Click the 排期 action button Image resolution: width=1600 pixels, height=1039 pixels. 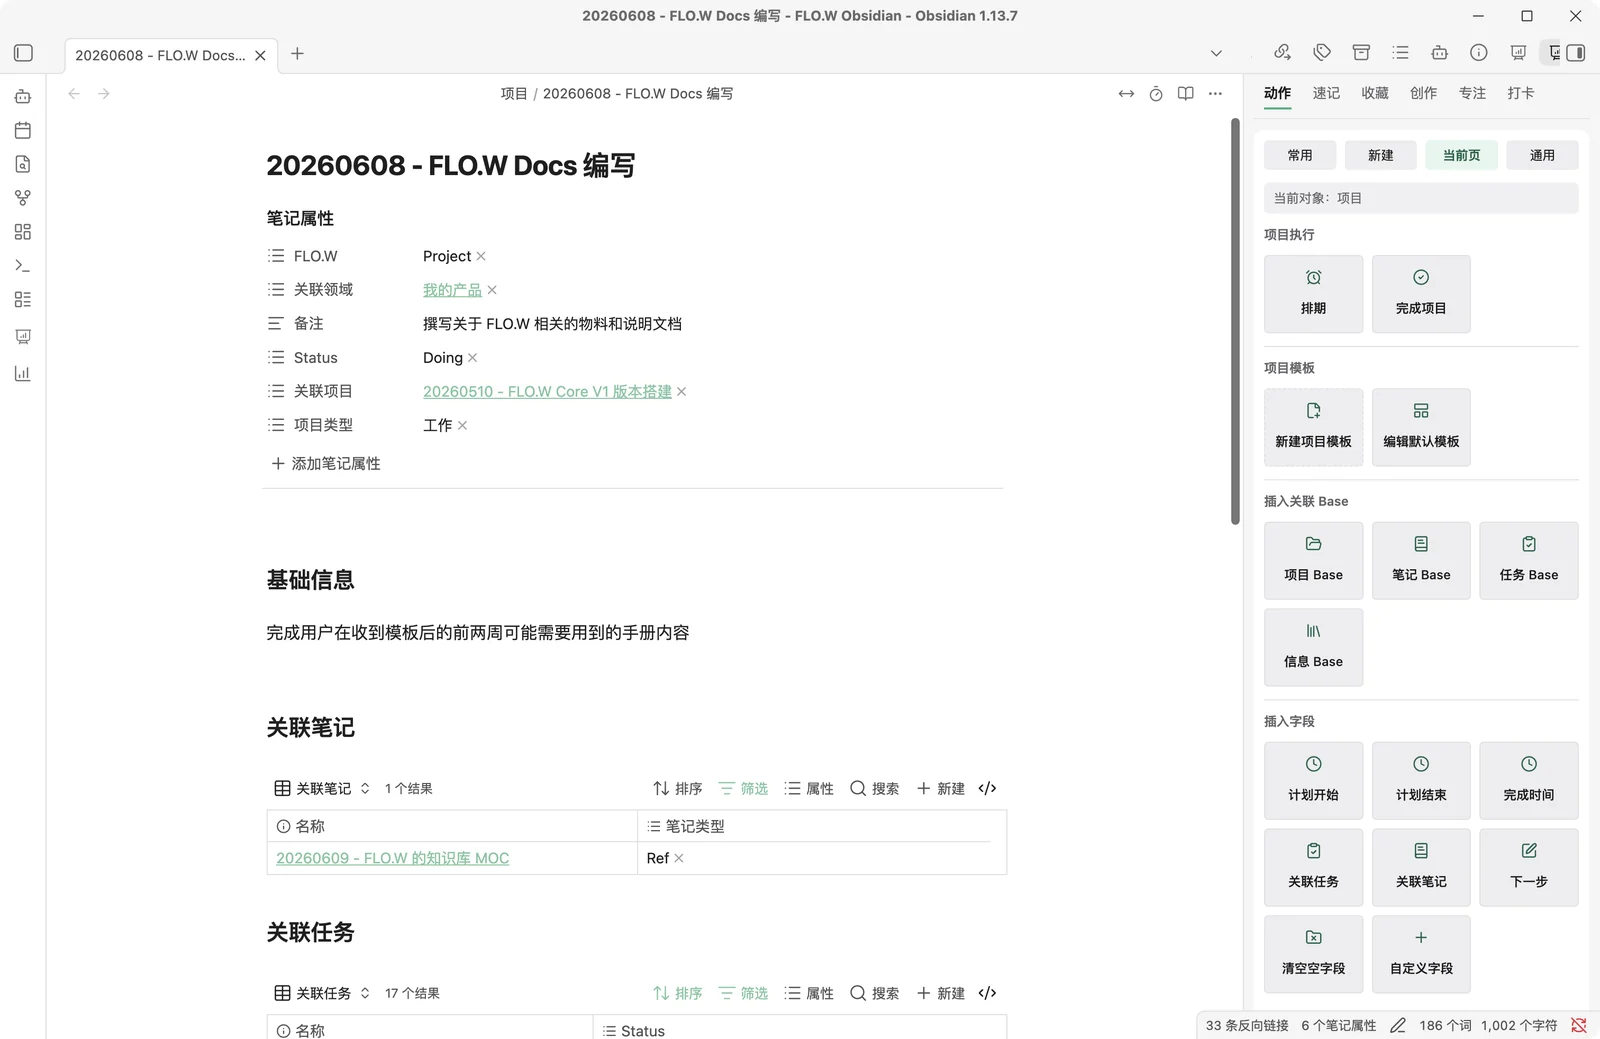[1313, 293]
